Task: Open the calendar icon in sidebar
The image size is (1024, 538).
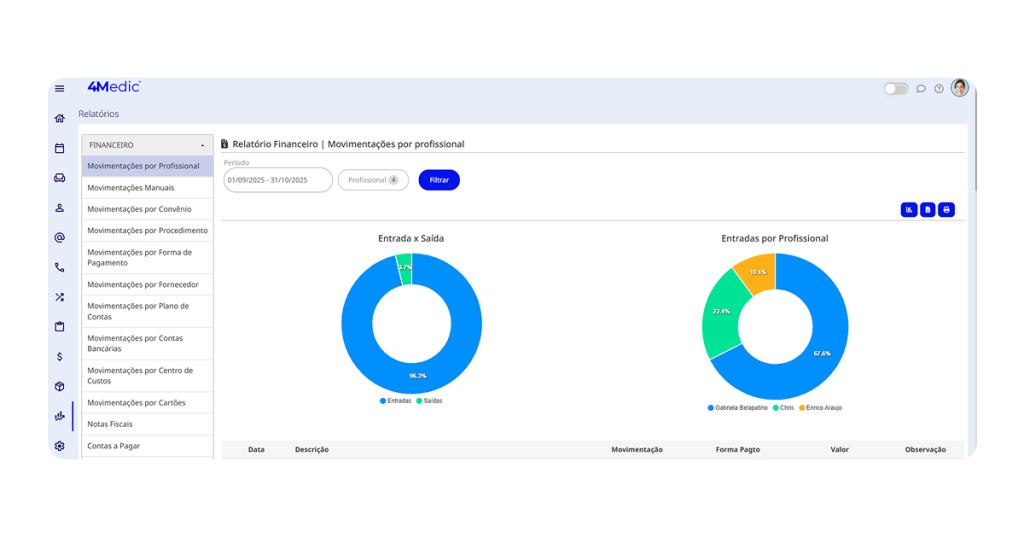Action: point(59,148)
